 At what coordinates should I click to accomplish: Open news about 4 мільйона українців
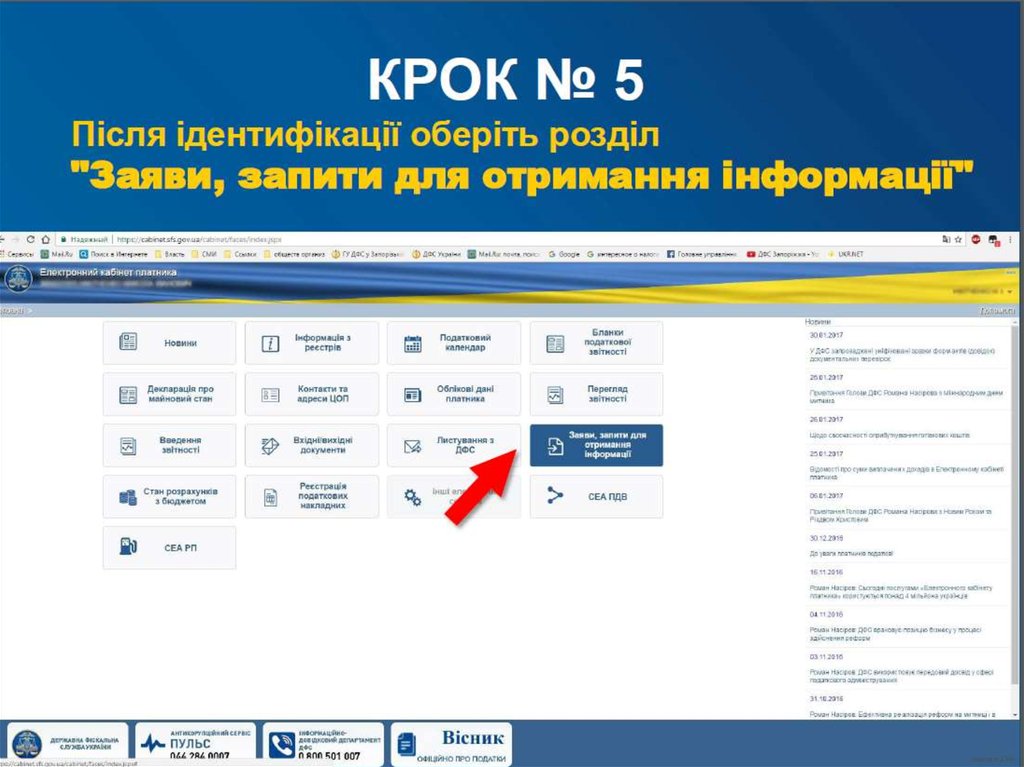(x=901, y=592)
